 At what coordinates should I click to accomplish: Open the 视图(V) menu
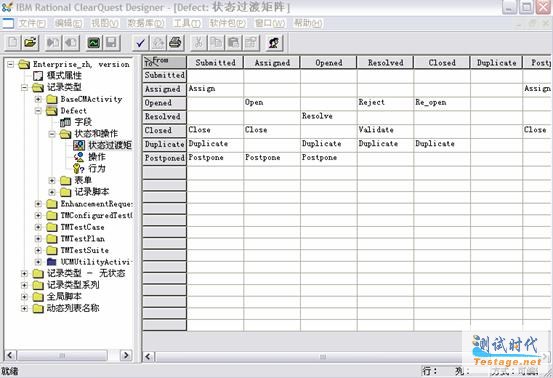click(x=105, y=24)
